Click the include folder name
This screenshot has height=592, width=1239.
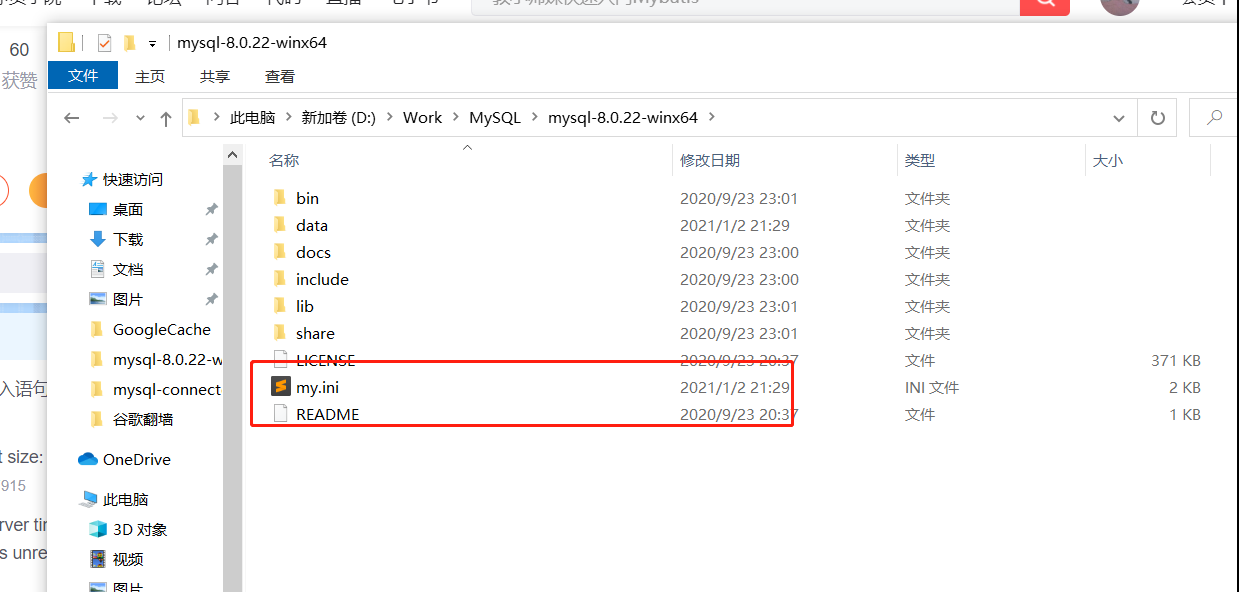[322, 279]
